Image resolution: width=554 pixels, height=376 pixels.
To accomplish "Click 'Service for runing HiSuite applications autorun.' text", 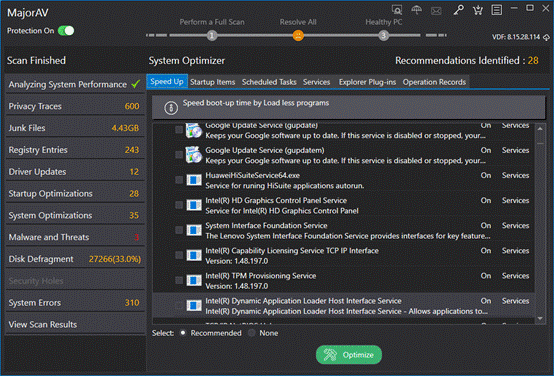I will 284,186.
